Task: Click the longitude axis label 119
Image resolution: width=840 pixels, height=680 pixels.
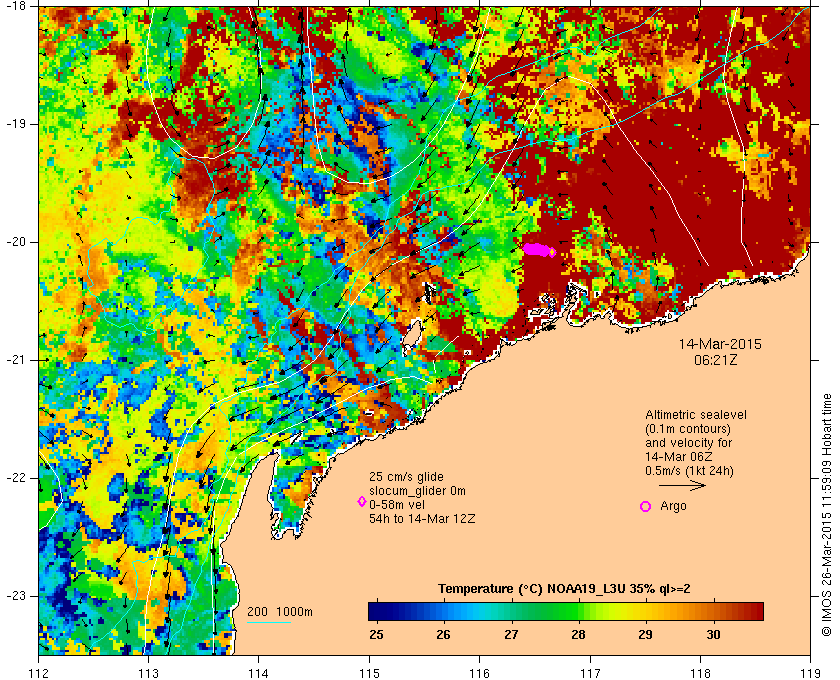Action: pyautogui.click(x=810, y=672)
